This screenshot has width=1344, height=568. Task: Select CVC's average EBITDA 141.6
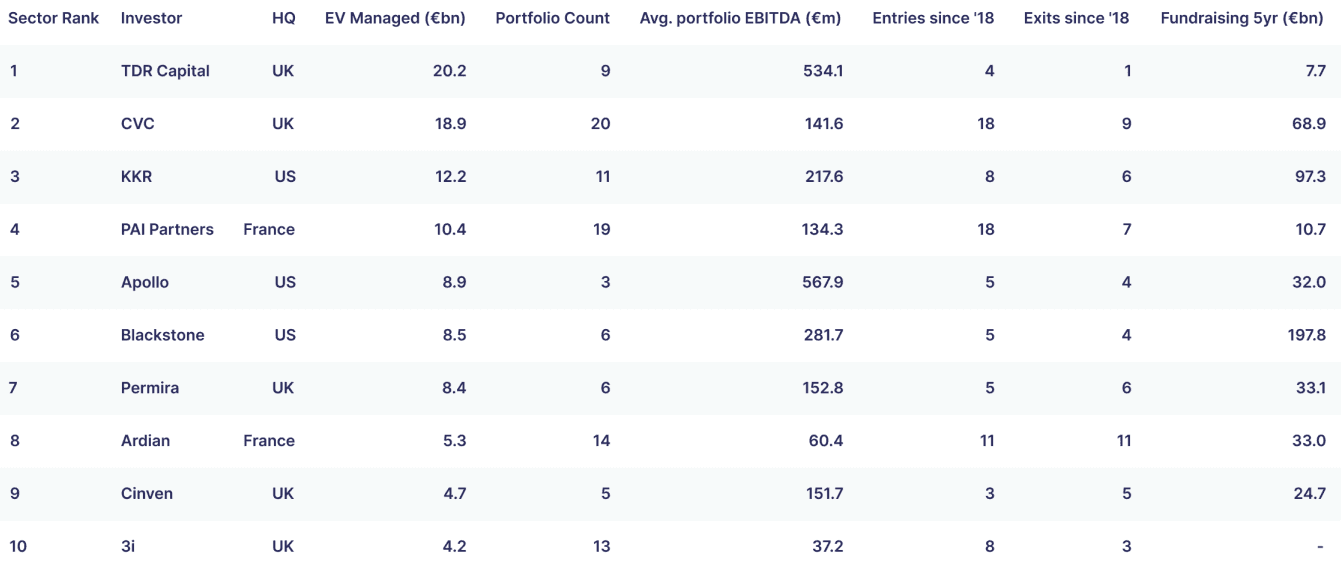coord(825,124)
